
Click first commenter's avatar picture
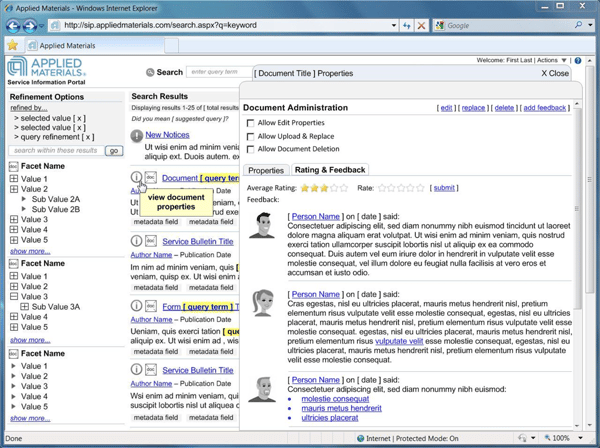click(x=262, y=225)
